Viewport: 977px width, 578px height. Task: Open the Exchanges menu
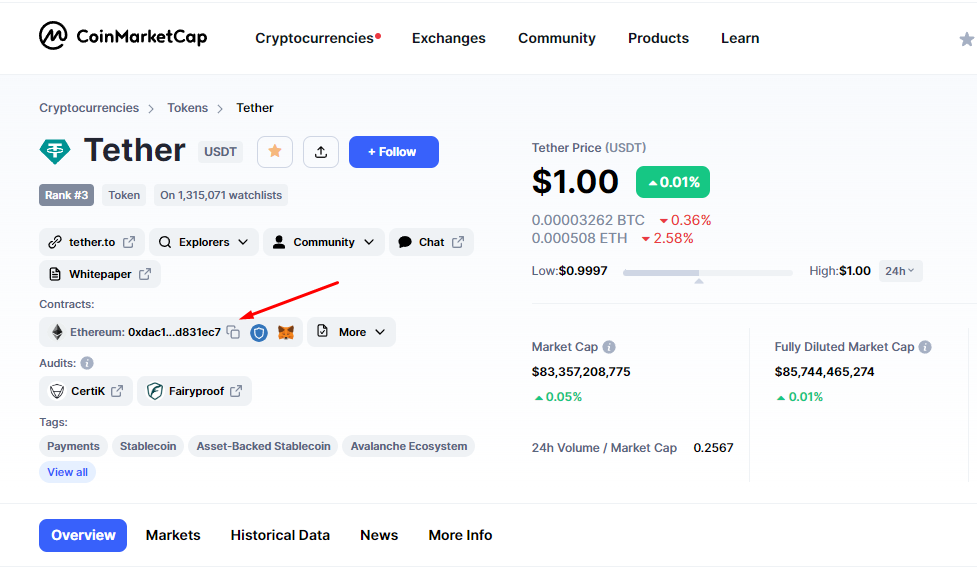[449, 38]
